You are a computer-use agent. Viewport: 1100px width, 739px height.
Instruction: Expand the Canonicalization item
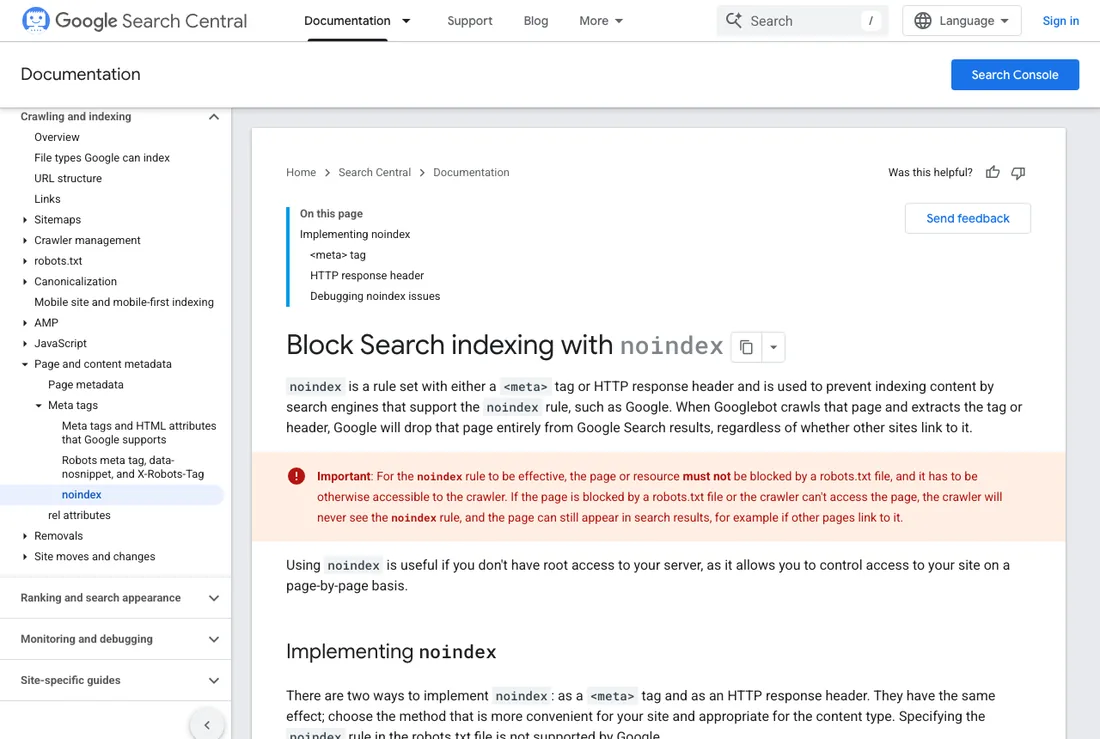pos(25,281)
